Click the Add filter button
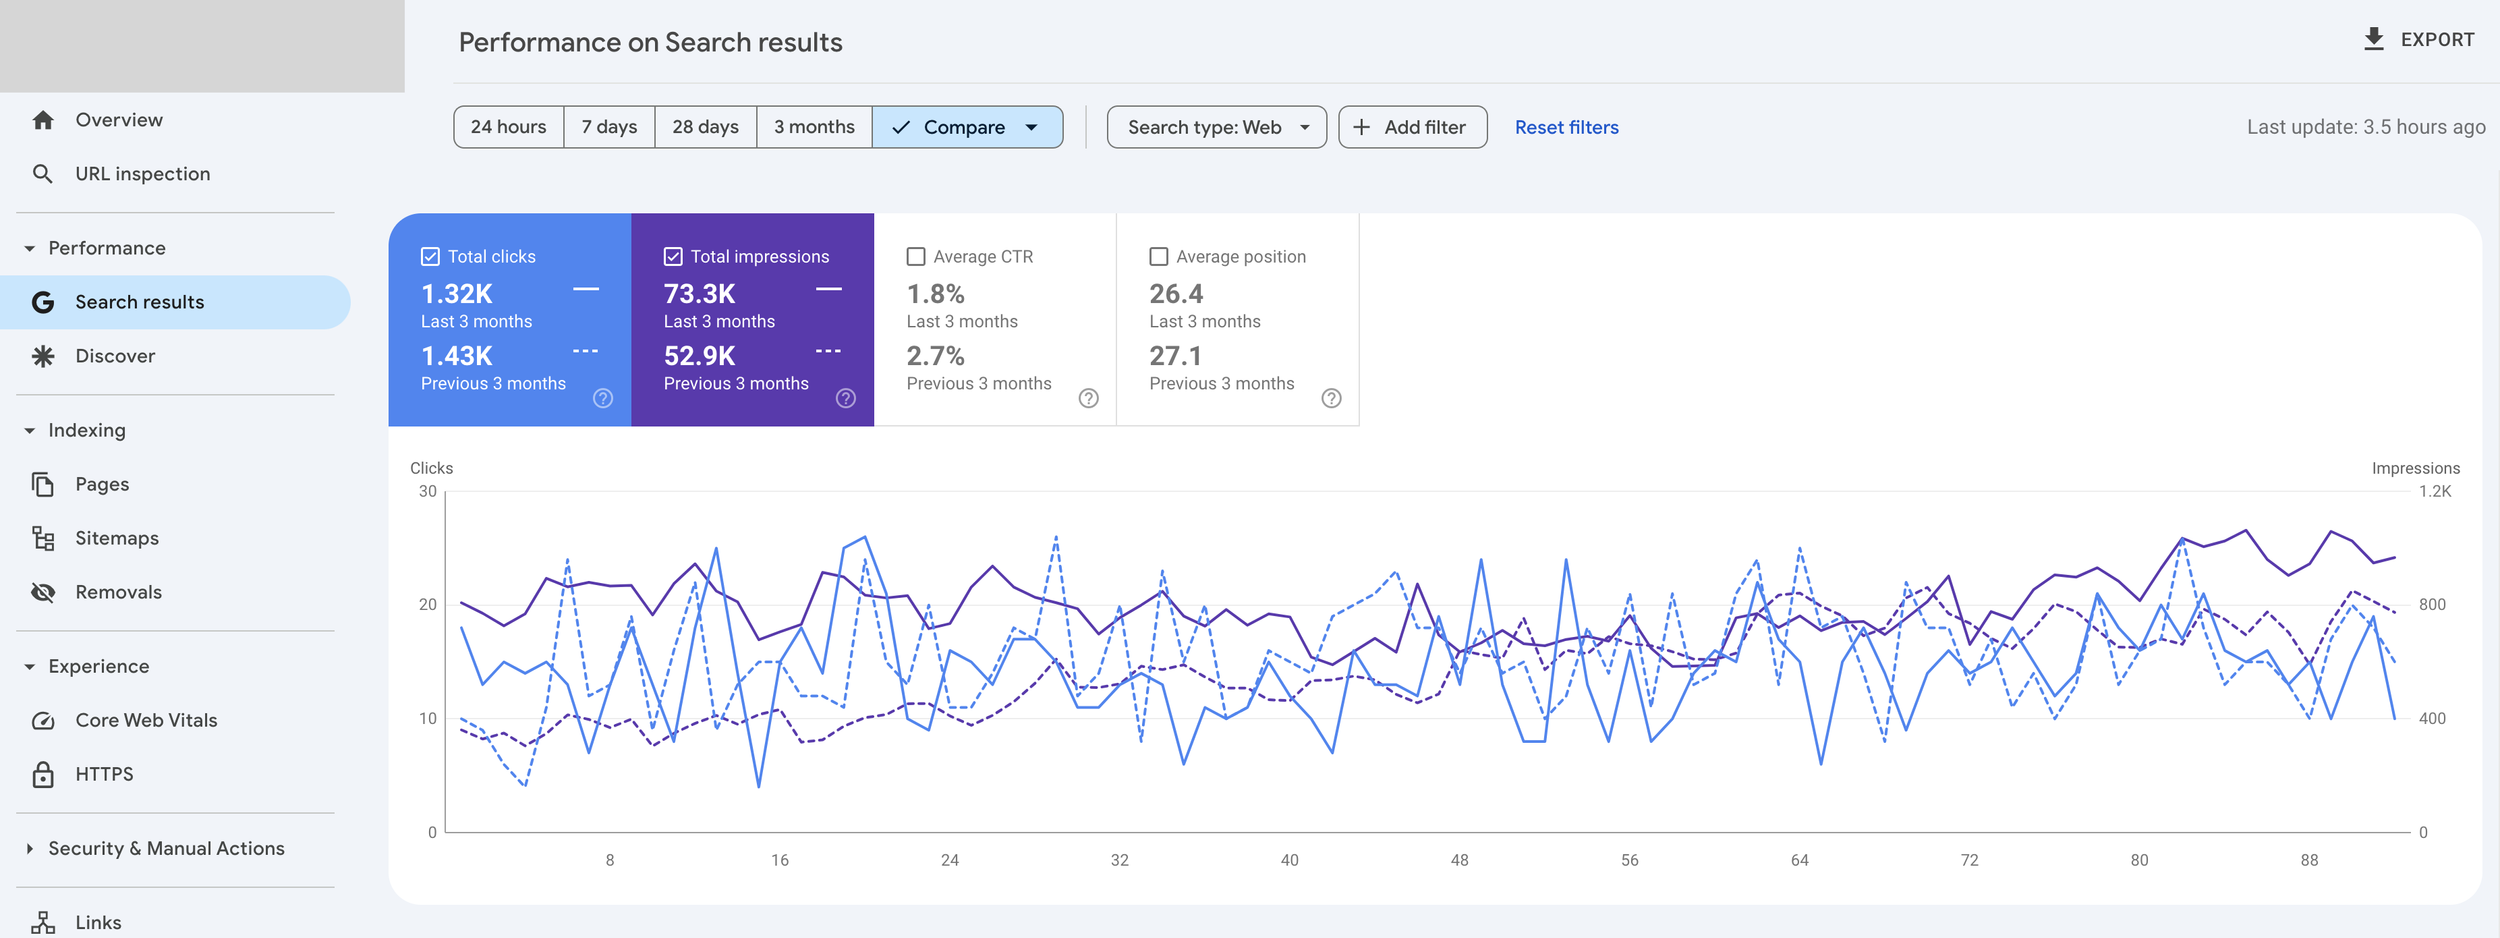2500x938 pixels. click(x=1412, y=128)
